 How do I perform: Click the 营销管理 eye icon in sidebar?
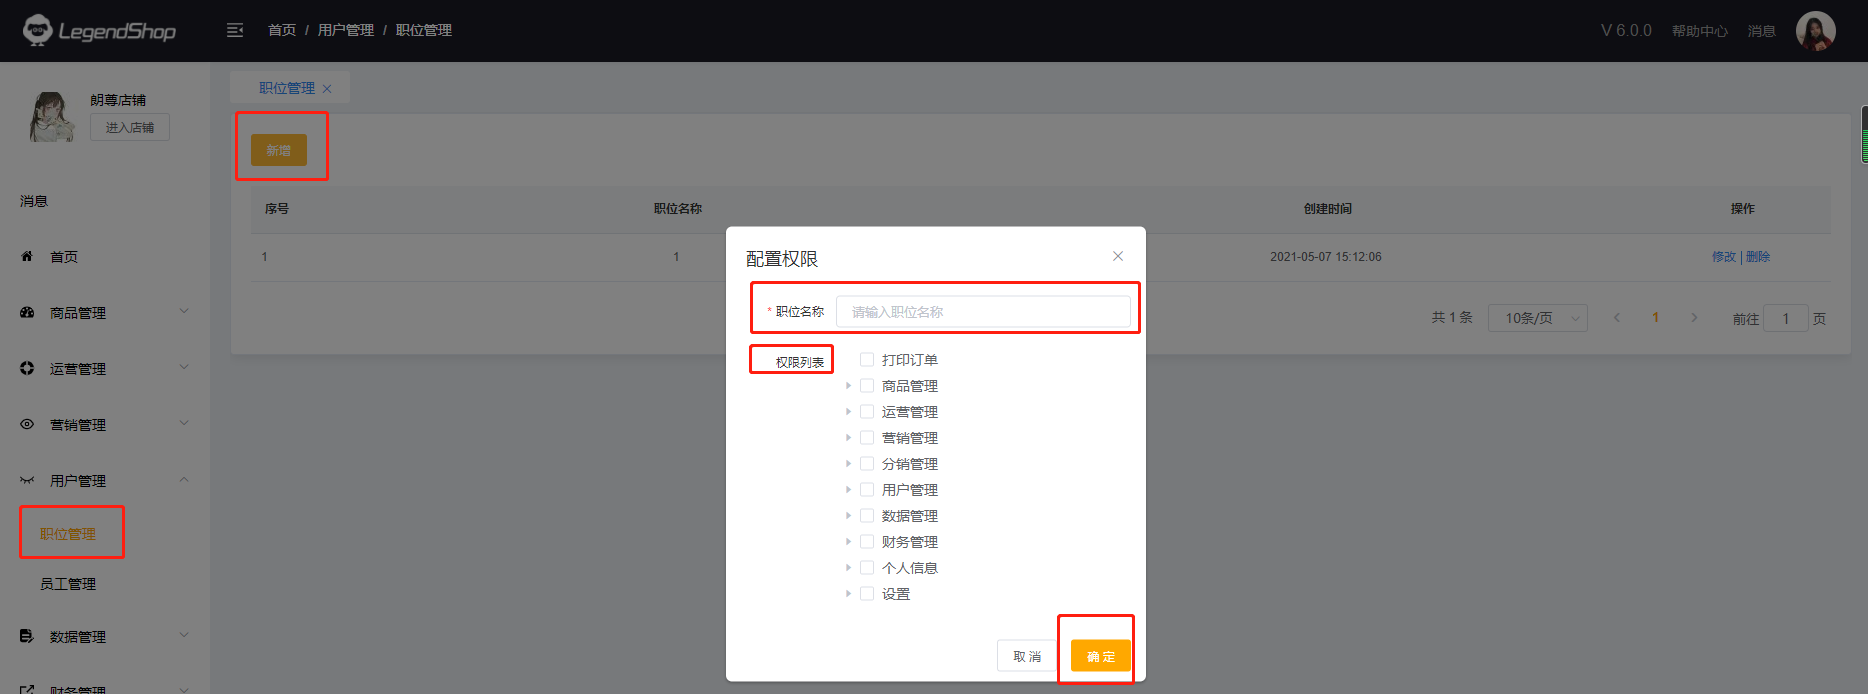click(x=27, y=425)
